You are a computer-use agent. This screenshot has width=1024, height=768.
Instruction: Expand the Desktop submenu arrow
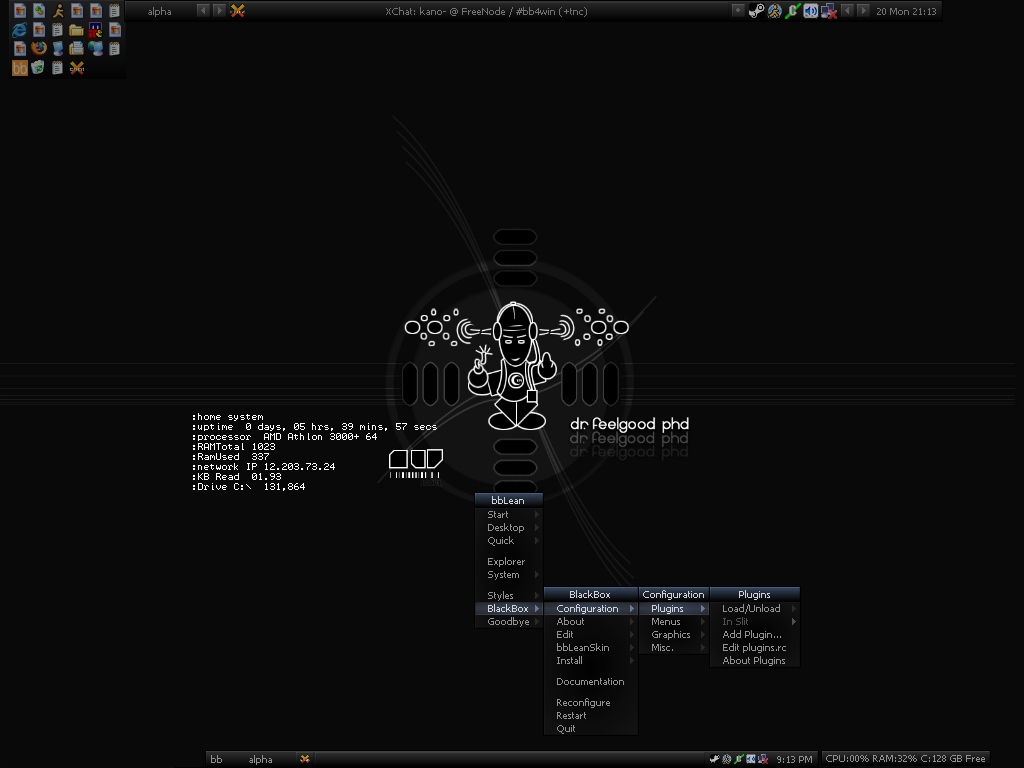[537, 528]
